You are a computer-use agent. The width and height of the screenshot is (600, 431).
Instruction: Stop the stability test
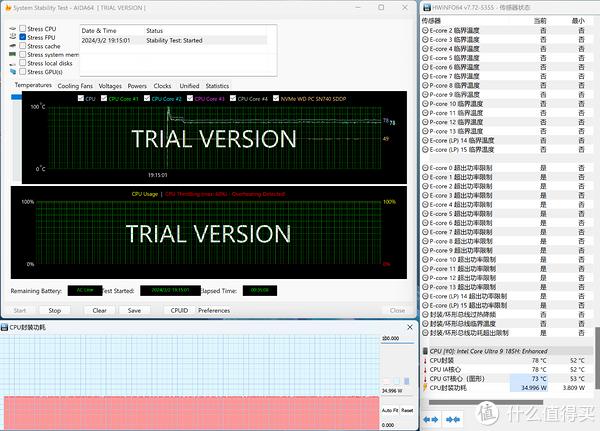click(55, 310)
